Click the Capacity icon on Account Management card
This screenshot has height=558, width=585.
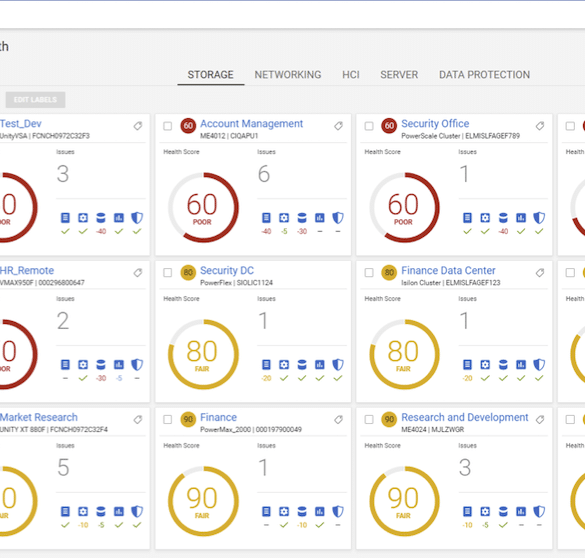tap(302, 218)
